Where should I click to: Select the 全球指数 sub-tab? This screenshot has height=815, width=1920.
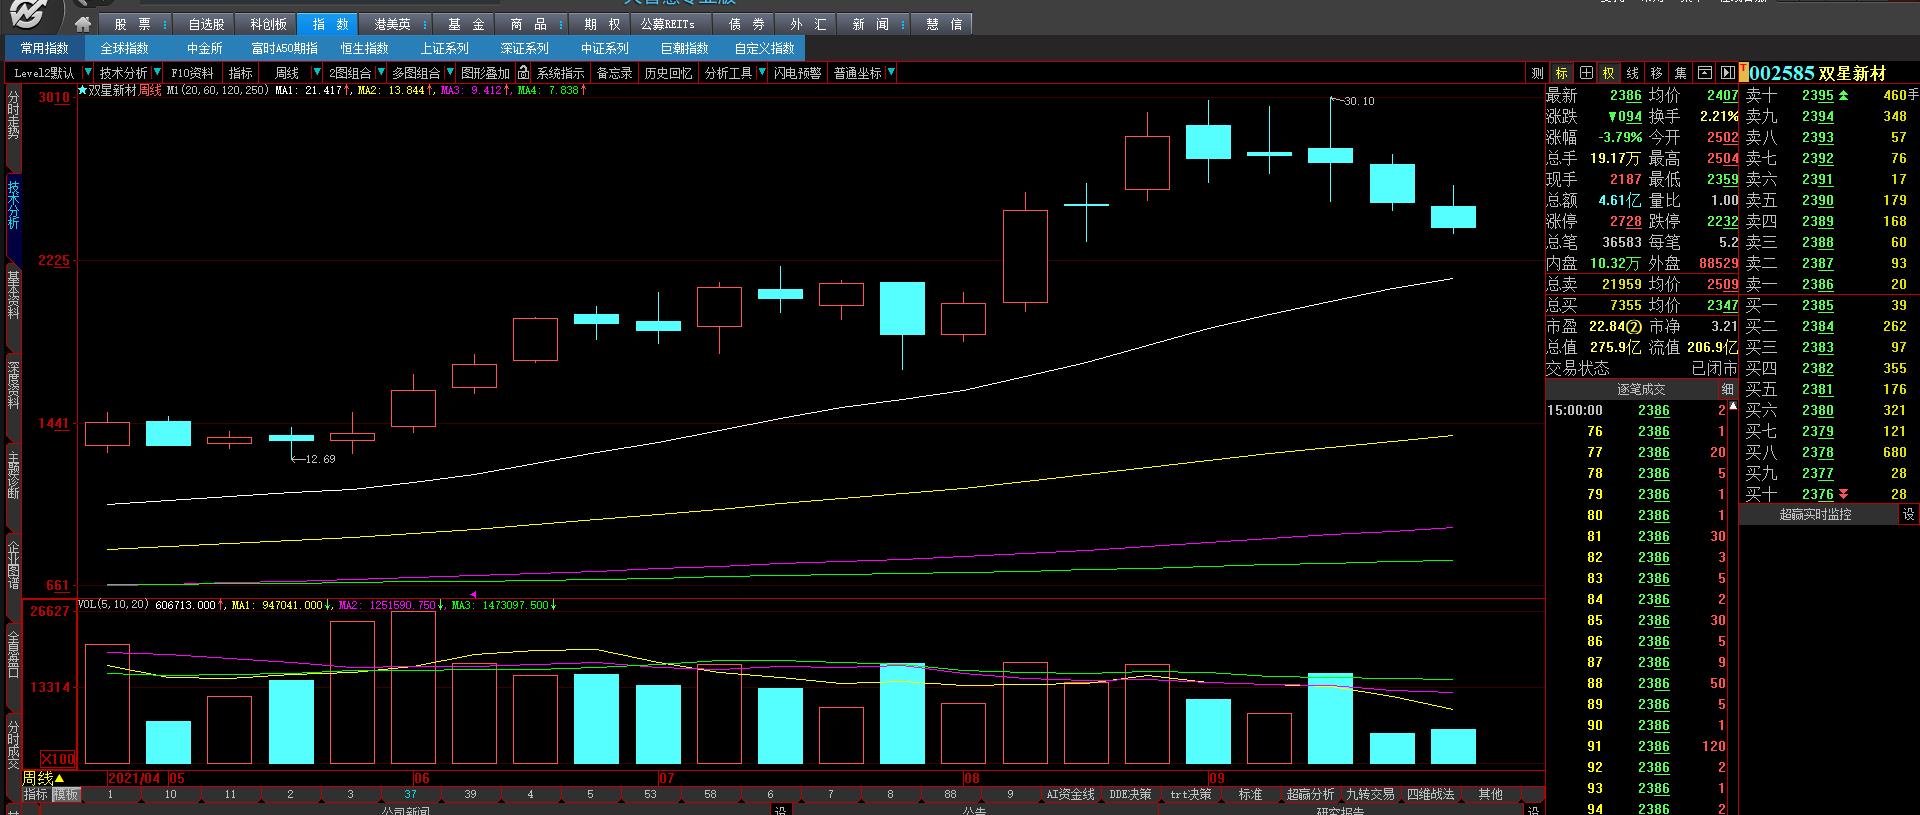pyautogui.click(x=124, y=48)
